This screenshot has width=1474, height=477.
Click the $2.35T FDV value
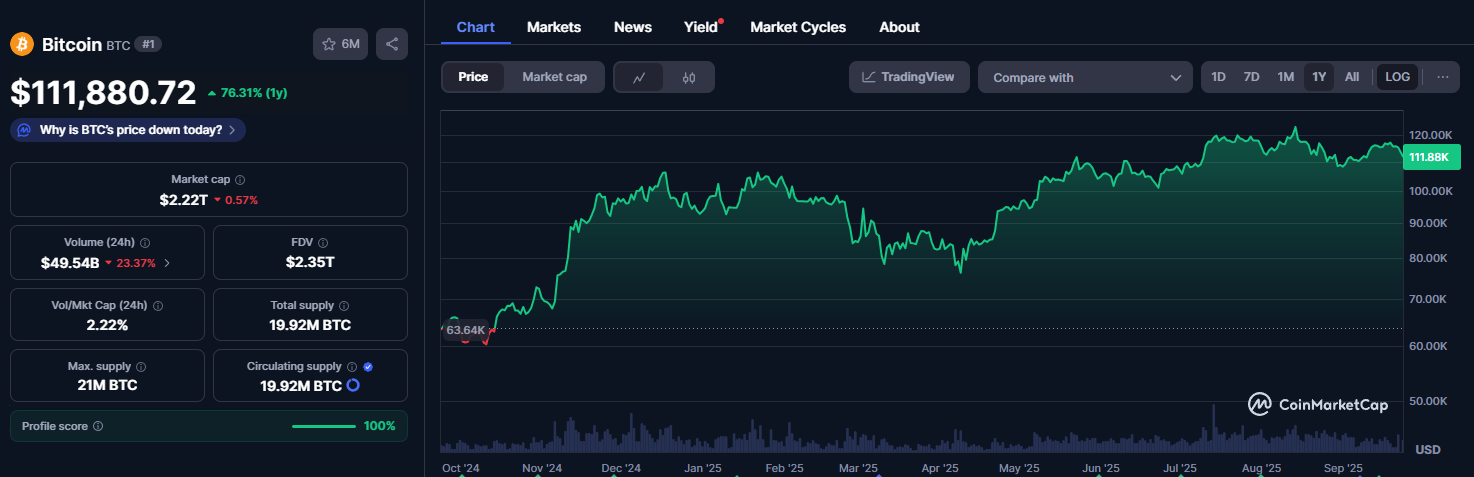pyautogui.click(x=311, y=263)
